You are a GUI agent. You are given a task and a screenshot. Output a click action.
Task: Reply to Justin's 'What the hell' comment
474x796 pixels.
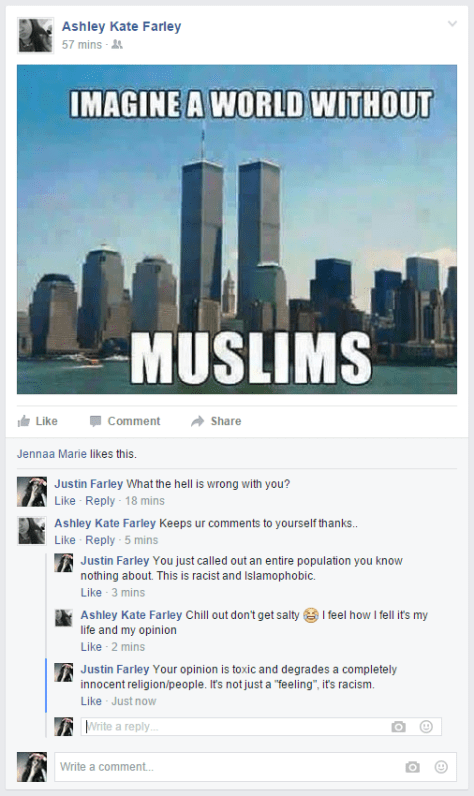click(x=100, y=501)
